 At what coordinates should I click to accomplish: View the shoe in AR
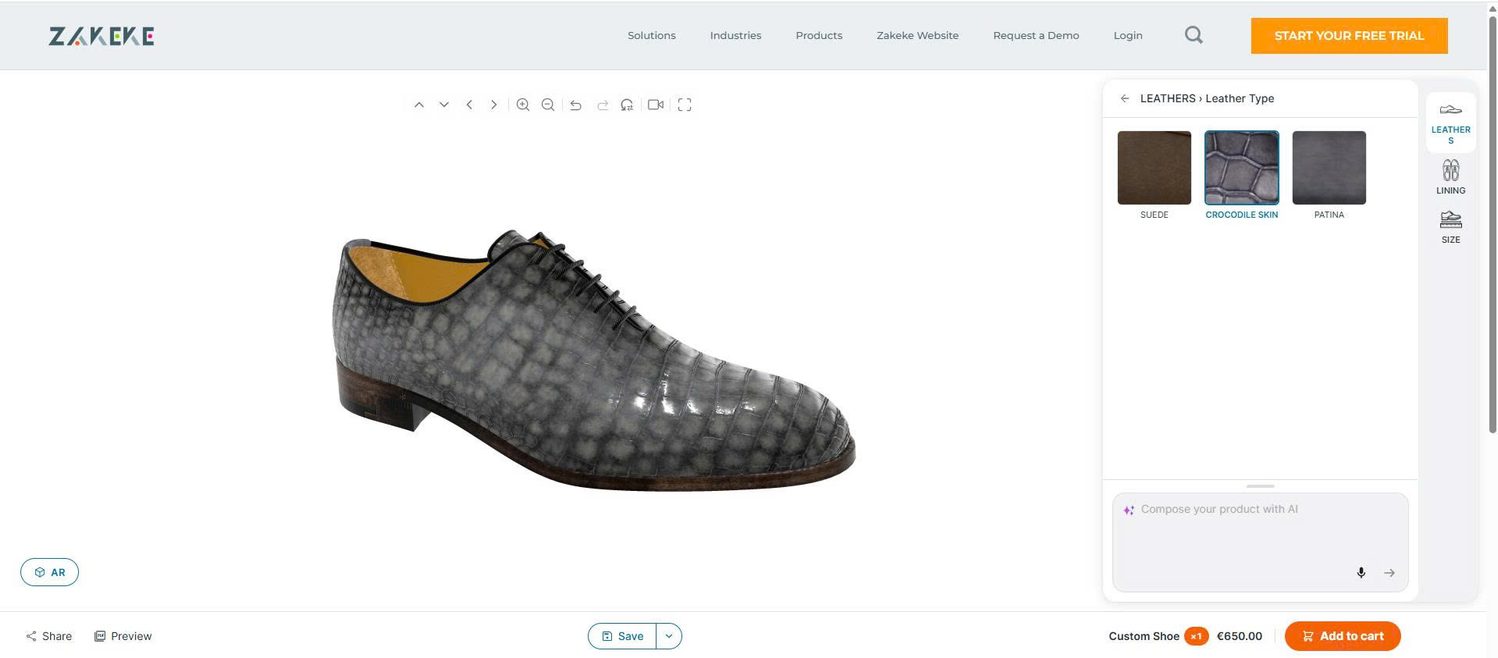click(50, 572)
